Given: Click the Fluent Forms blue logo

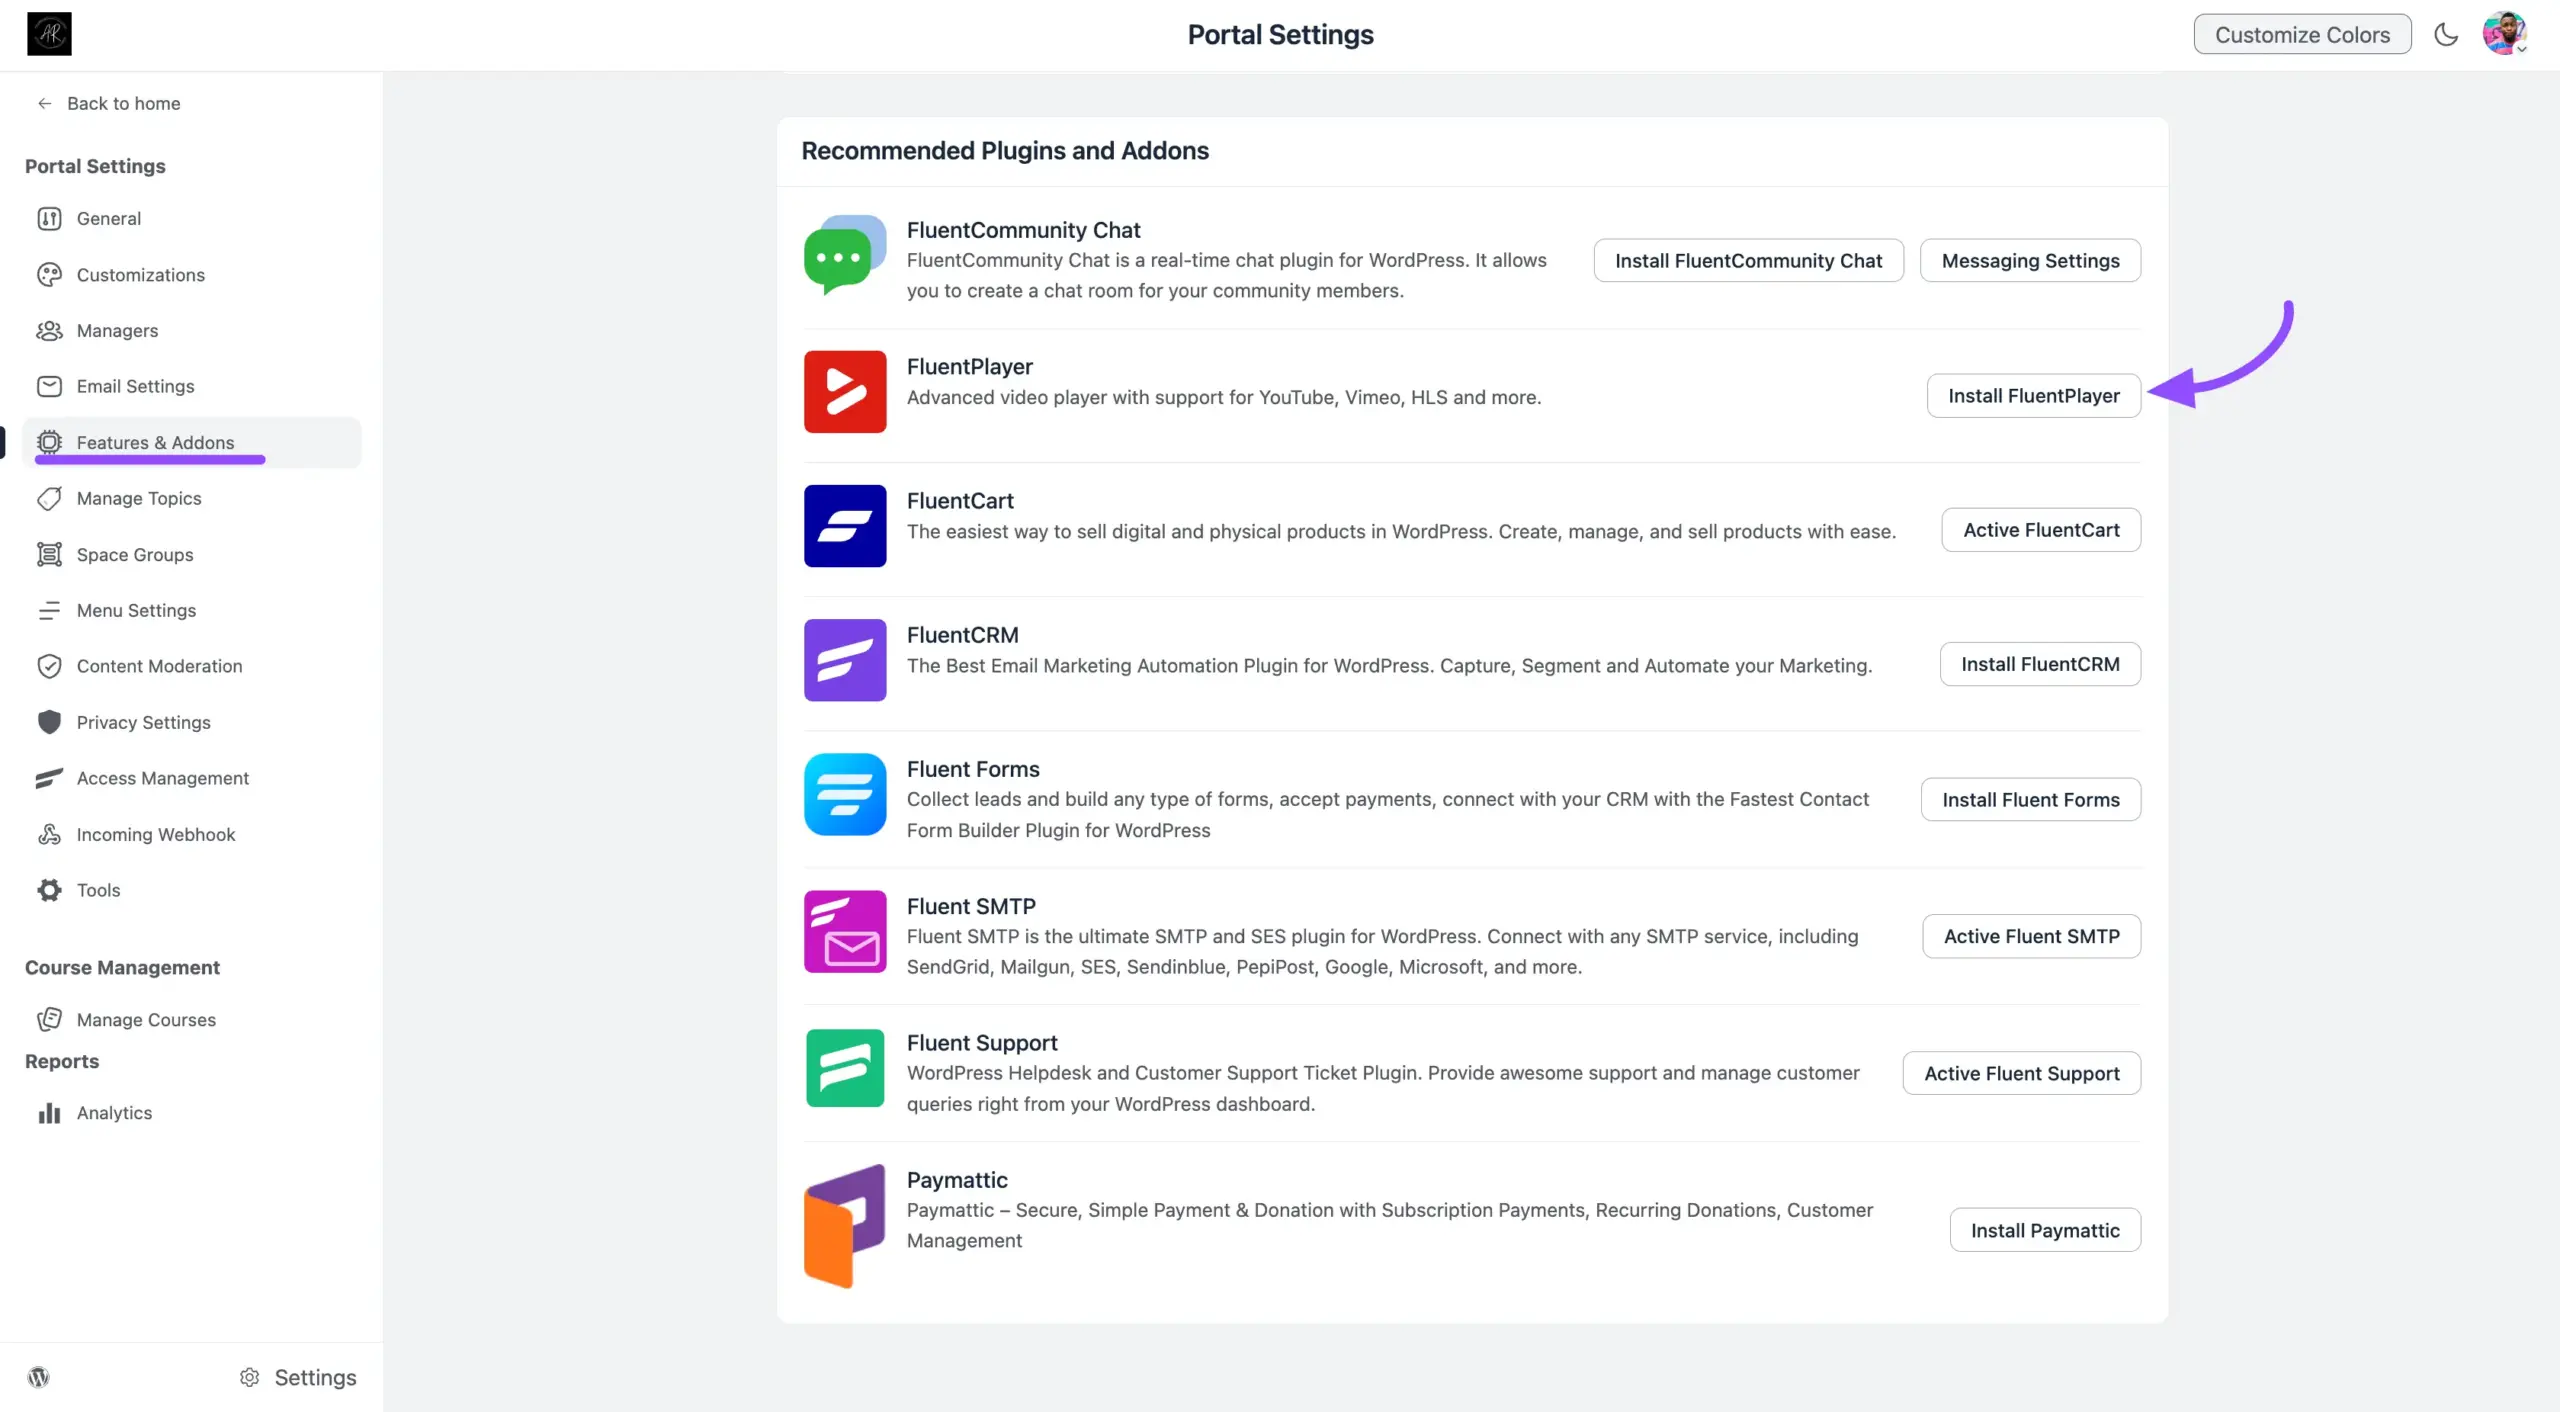Looking at the screenshot, I should point(845,794).
